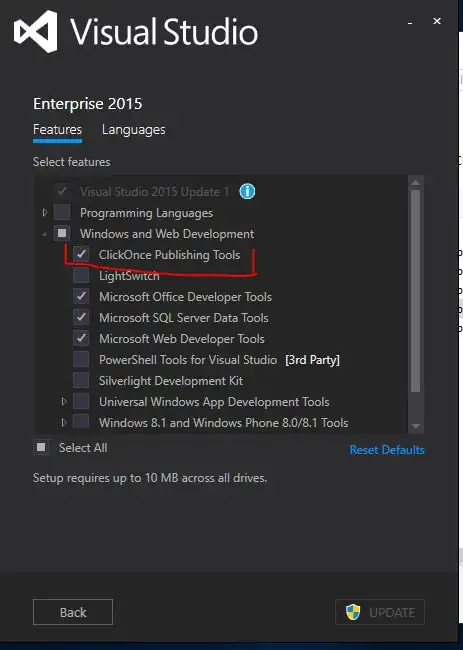Click the features list scrollbar thumb
This screenshot has height=650, width=463.
click(416, 291)
